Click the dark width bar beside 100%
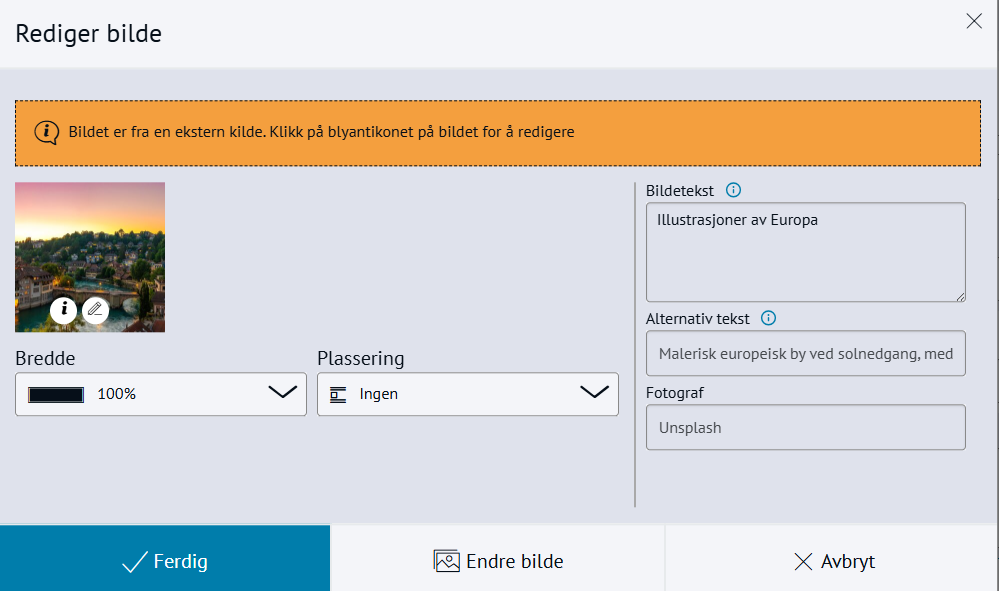Image resolution: width=999 pixels, height=591 pixels. (x=56, y=394)
